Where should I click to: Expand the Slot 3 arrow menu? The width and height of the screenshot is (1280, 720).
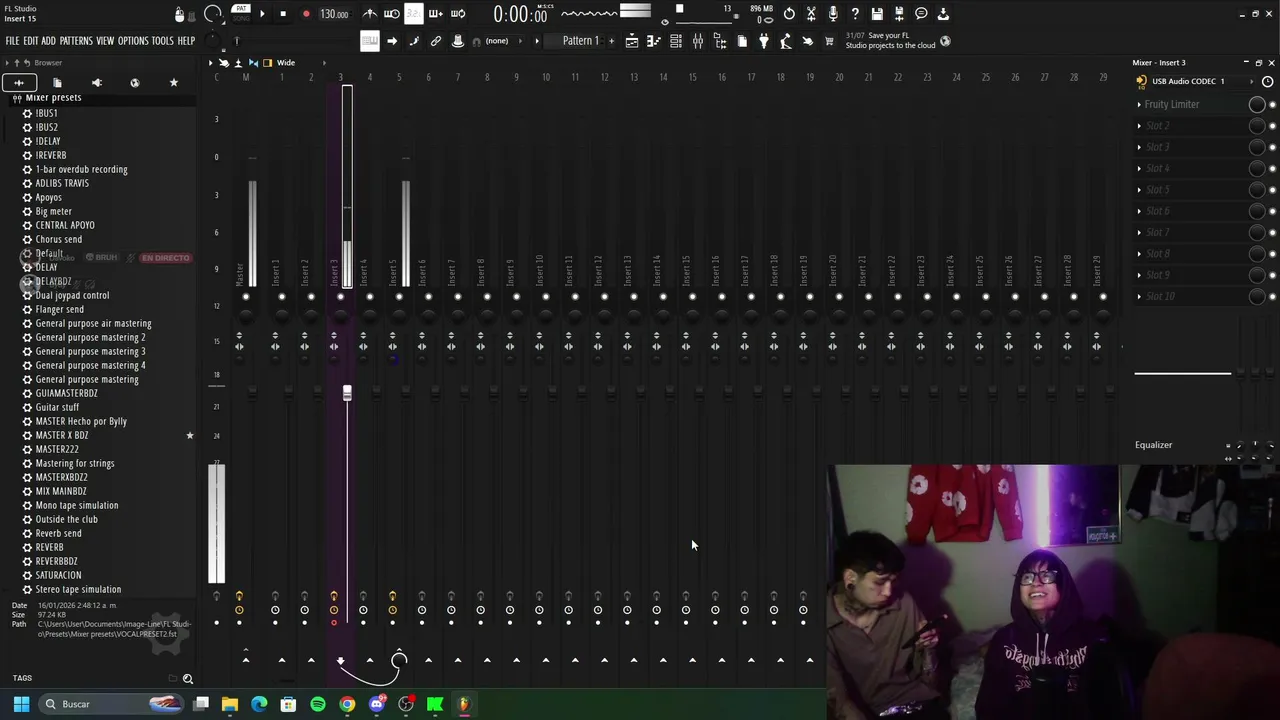(1139, 147)
